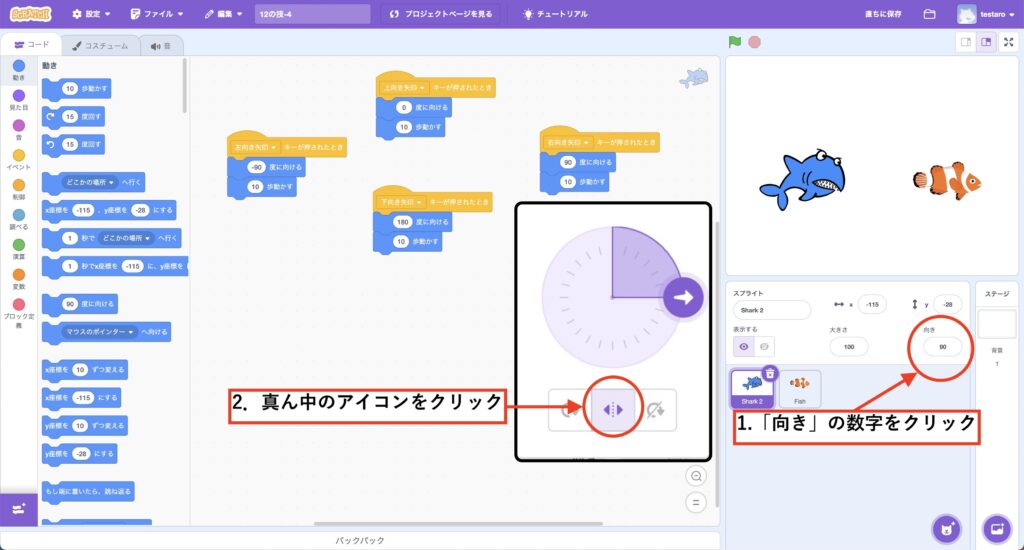
Task: Open the 左向き矢印 key dropdown
Action: pos(255,147)
